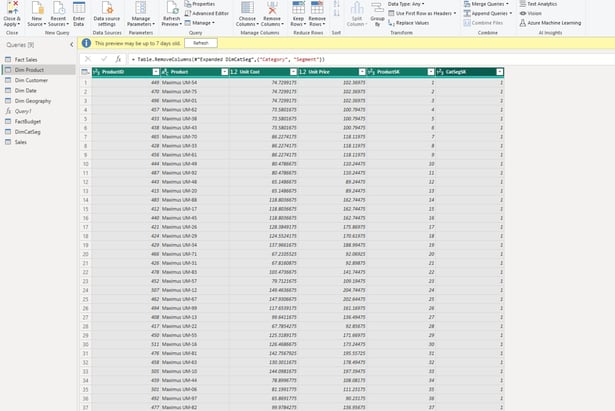Click the Group By icon
615x411 pixels.
377,8
